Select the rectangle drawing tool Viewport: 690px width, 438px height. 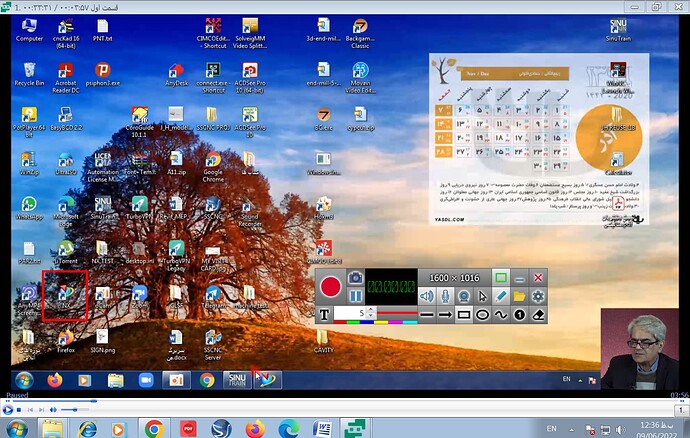pos(464,315)
